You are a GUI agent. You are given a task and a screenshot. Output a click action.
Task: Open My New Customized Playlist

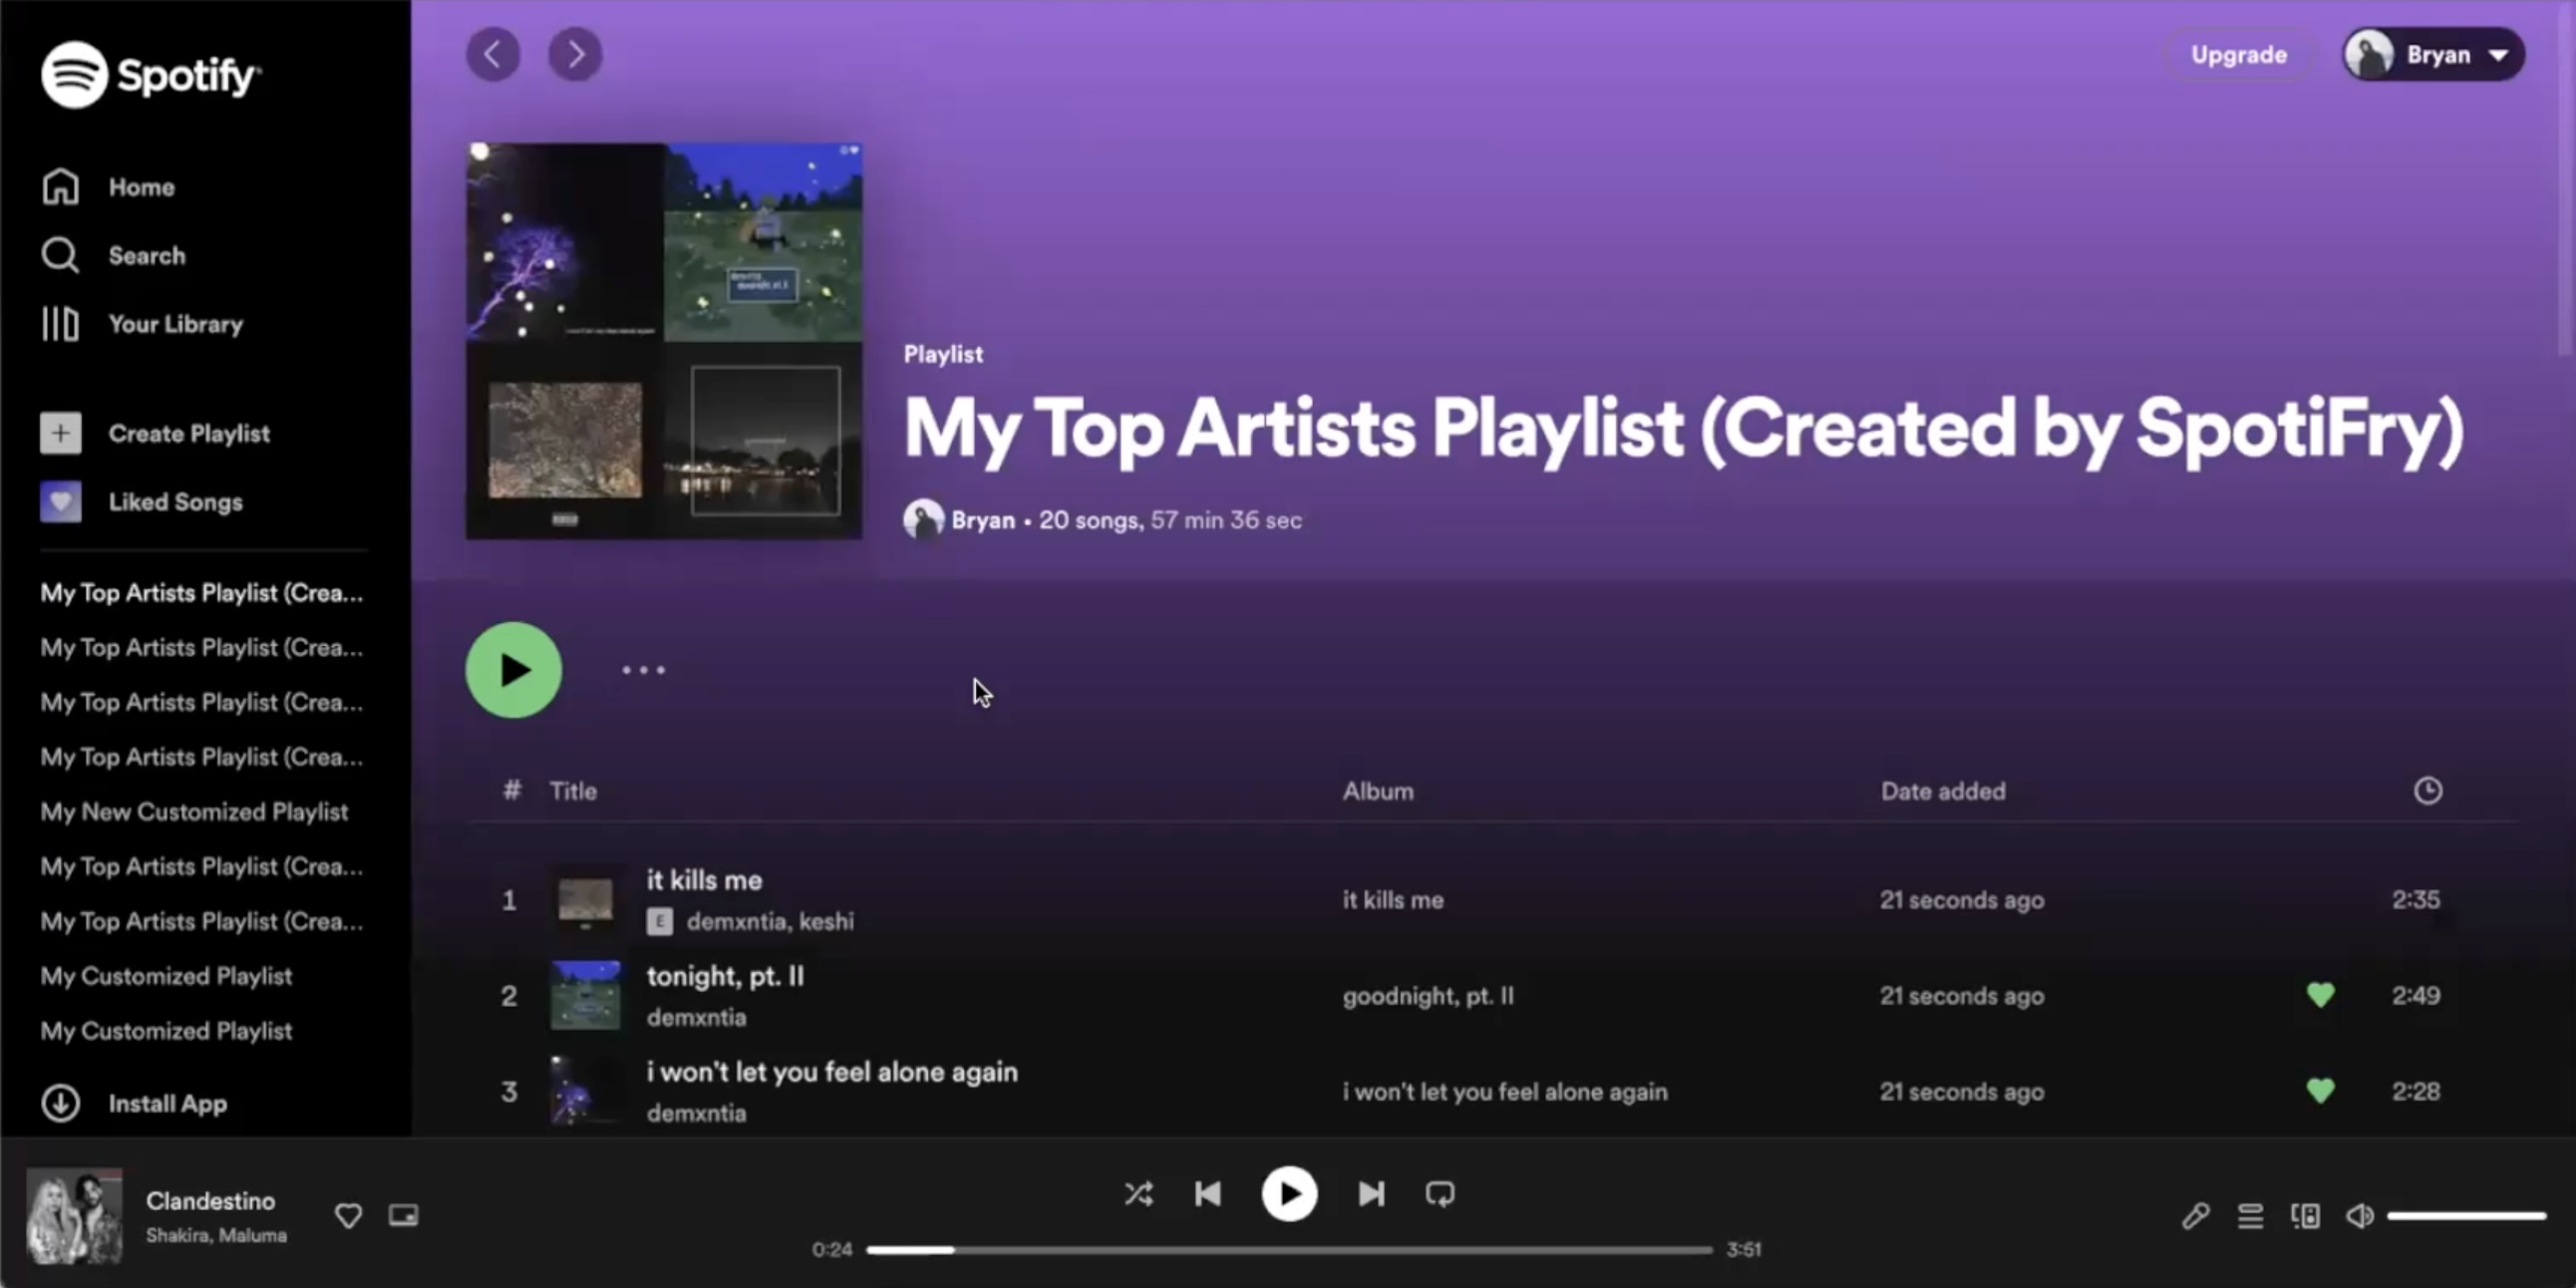(194, 812)
